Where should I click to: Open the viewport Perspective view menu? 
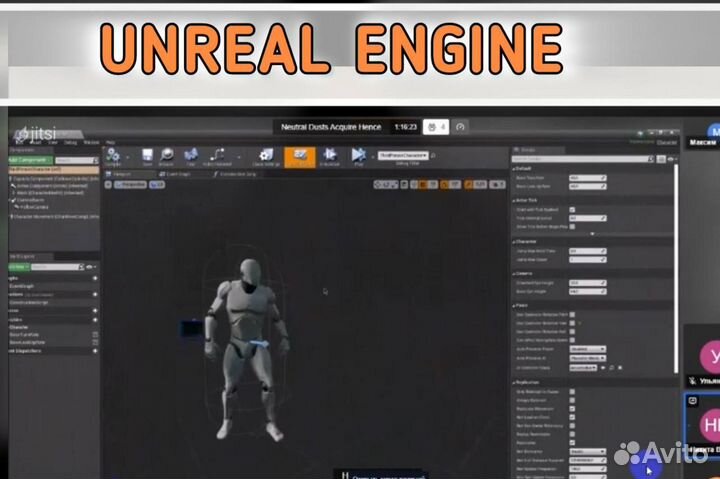tap(130, 185)
